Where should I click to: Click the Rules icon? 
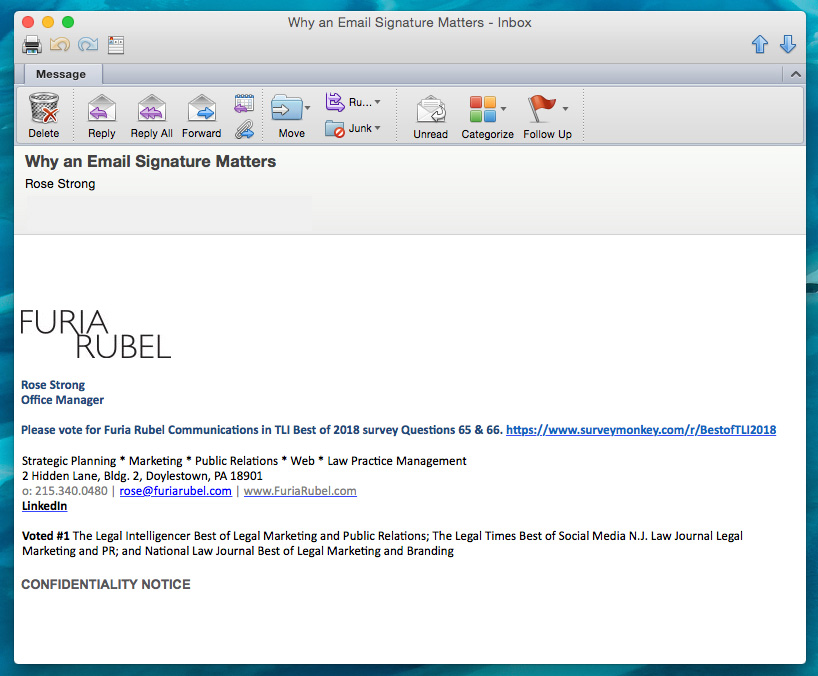coord(335,102)
